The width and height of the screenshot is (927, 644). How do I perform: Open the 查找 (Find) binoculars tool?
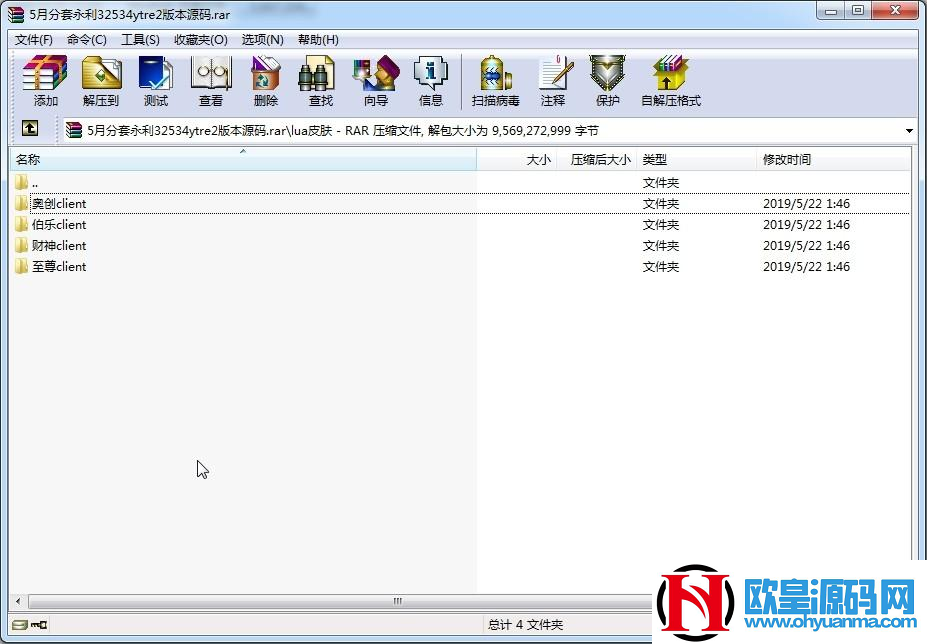pyautogui.click(x=320, y=80)
